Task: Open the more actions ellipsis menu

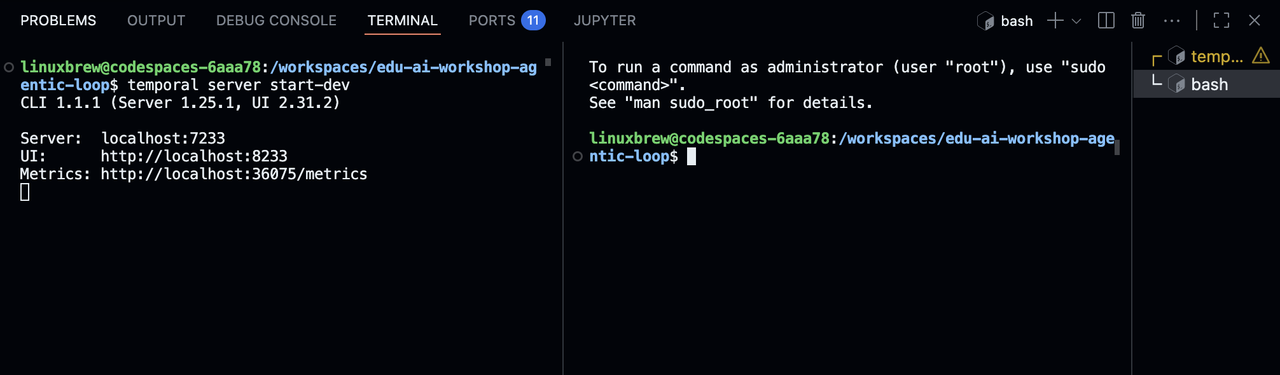Action: pyautogui.click(x=1172, y=20)
